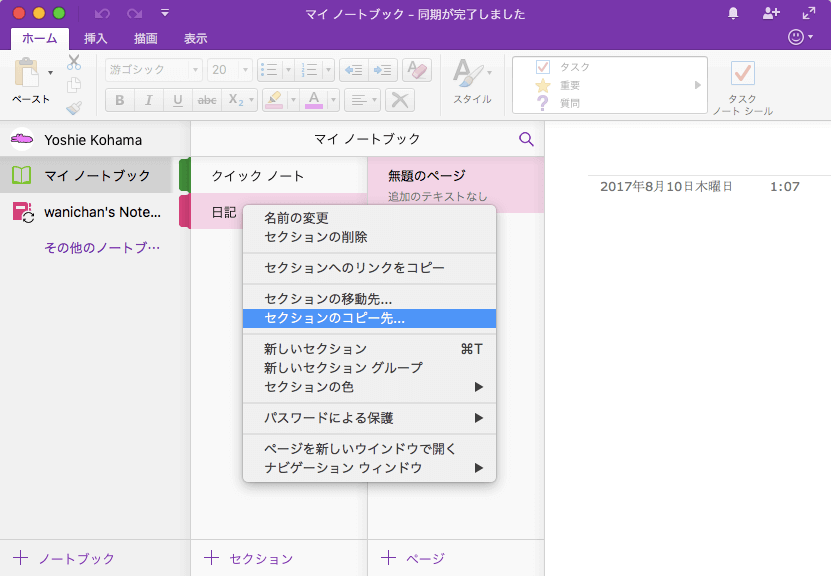
Task: Toggle Bold formatting
Action: click(120, 100)
